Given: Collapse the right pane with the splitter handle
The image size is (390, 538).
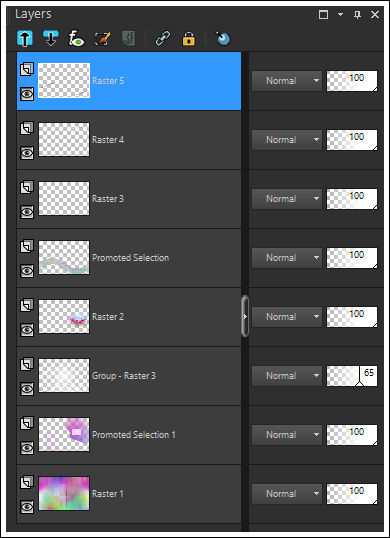Looking at the screenshot, I should coord(245,316).
